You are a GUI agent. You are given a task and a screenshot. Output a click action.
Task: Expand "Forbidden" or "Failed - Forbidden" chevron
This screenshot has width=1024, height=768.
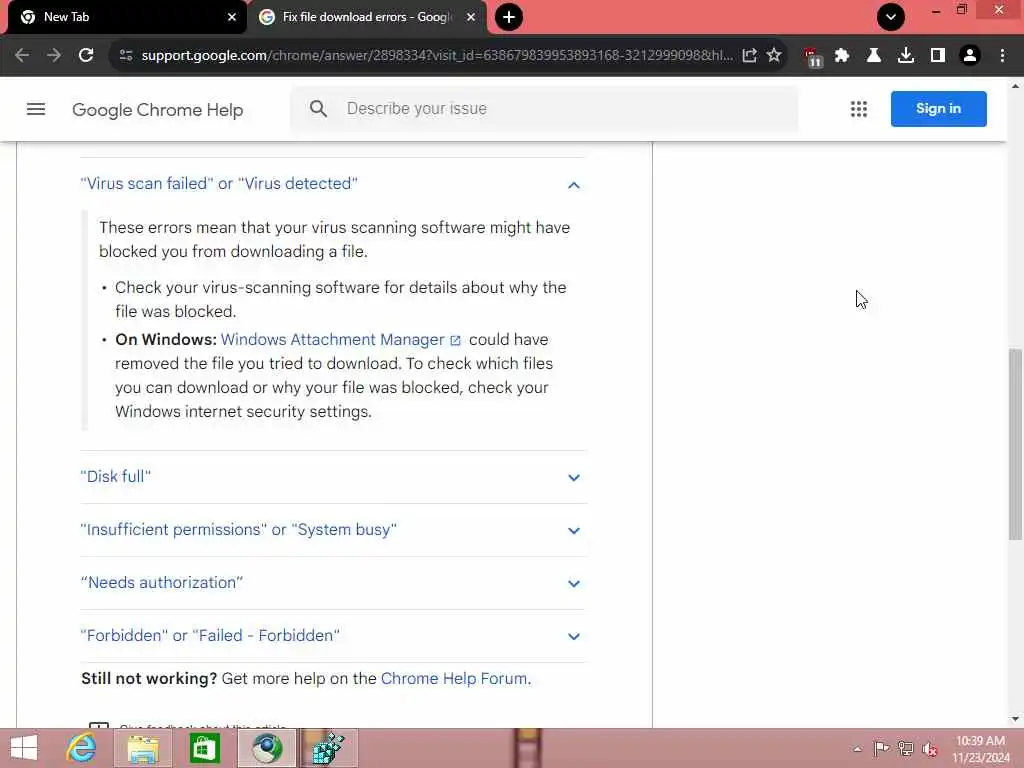point(573,637)
